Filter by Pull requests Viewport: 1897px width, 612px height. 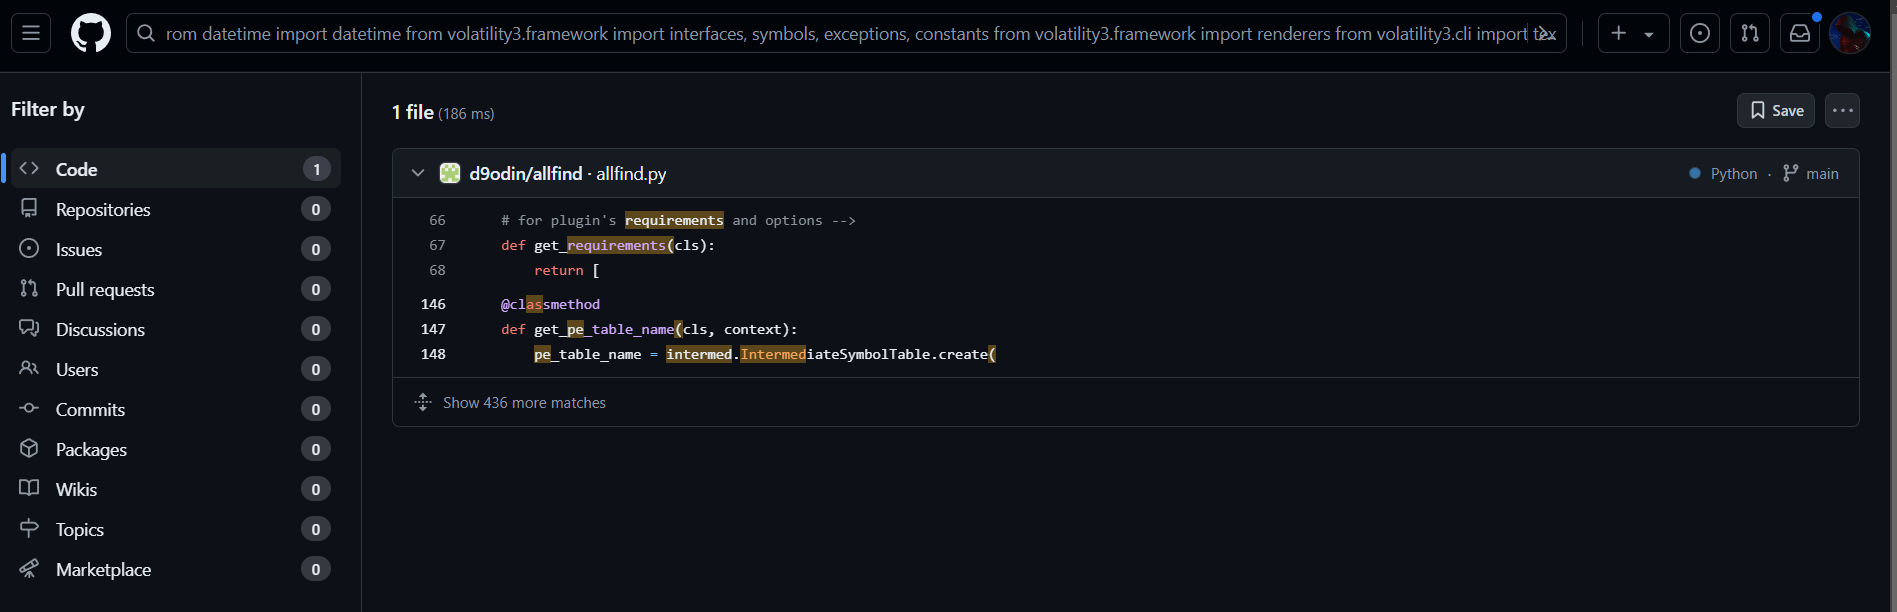tap(105, 289)
